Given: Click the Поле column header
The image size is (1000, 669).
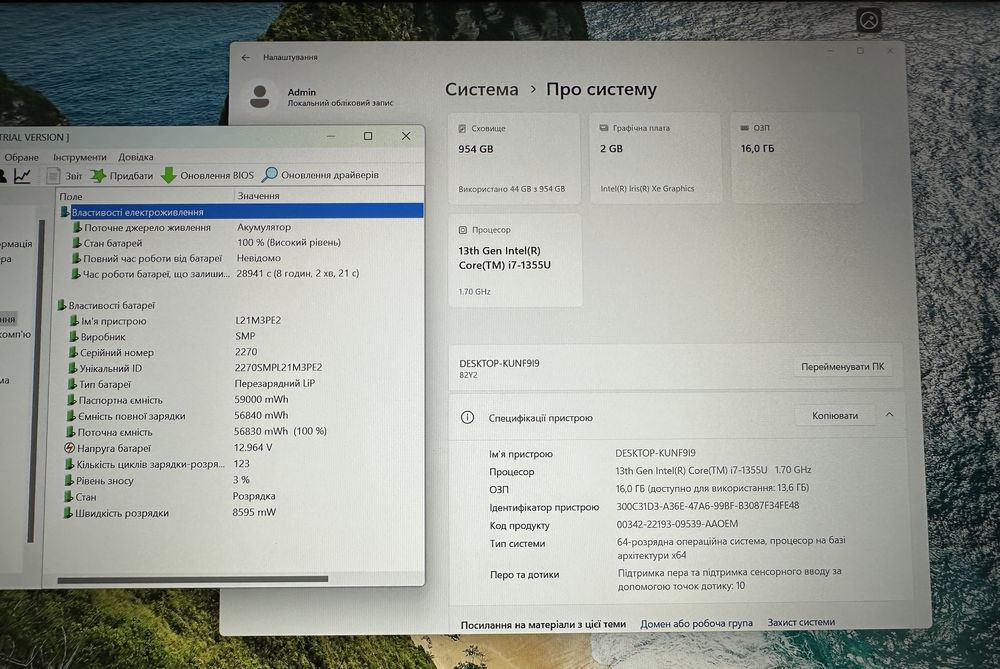Looking at the screenshot, I should click(x=145, y=196).
